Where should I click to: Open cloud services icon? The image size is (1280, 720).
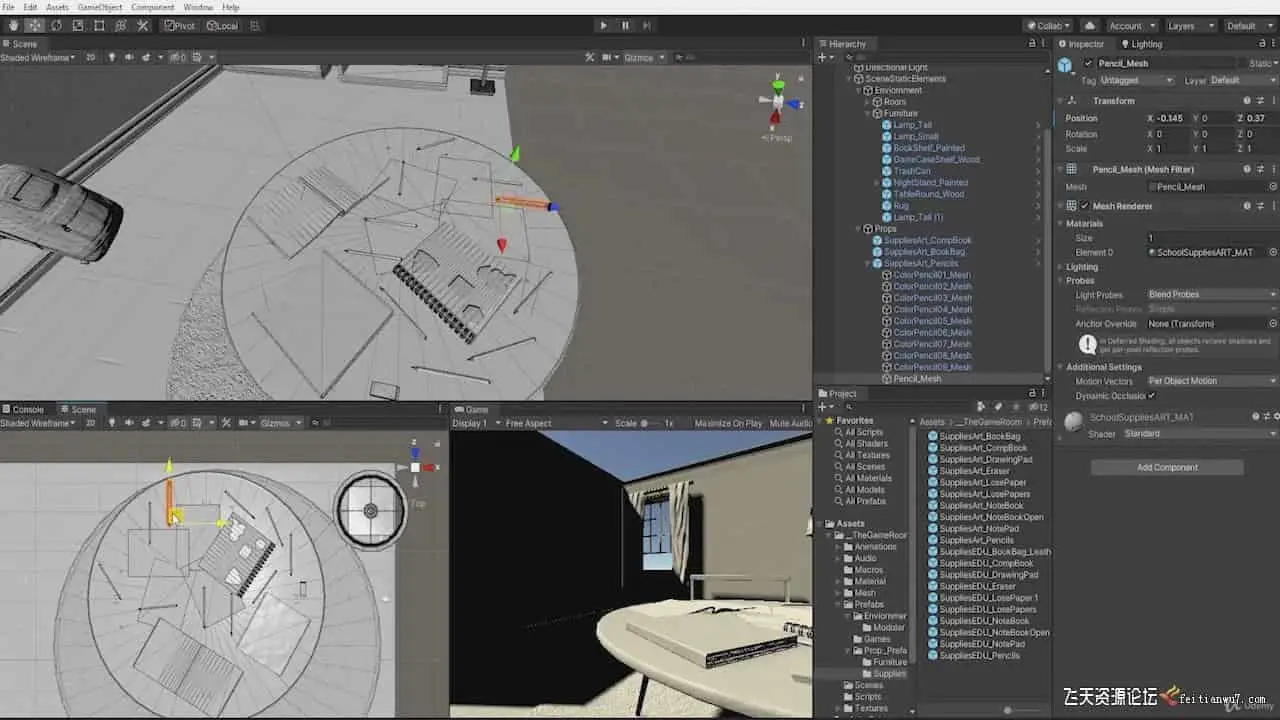(x=1089, y=25)
